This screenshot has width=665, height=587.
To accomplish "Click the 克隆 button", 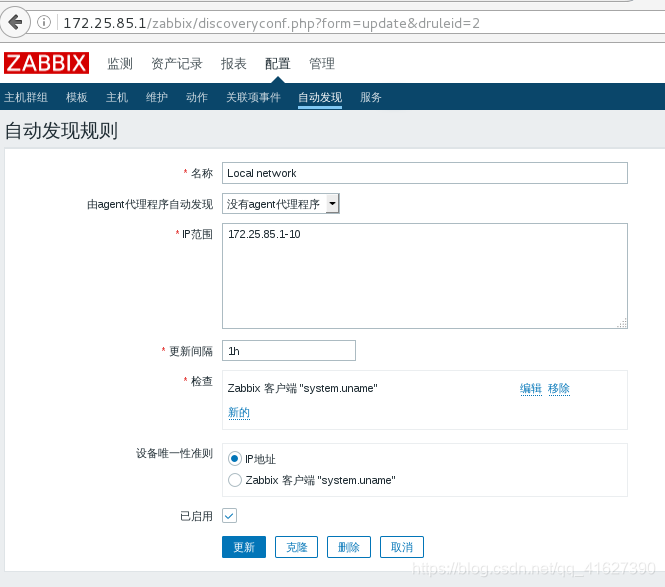I will (x=296, y=547).
